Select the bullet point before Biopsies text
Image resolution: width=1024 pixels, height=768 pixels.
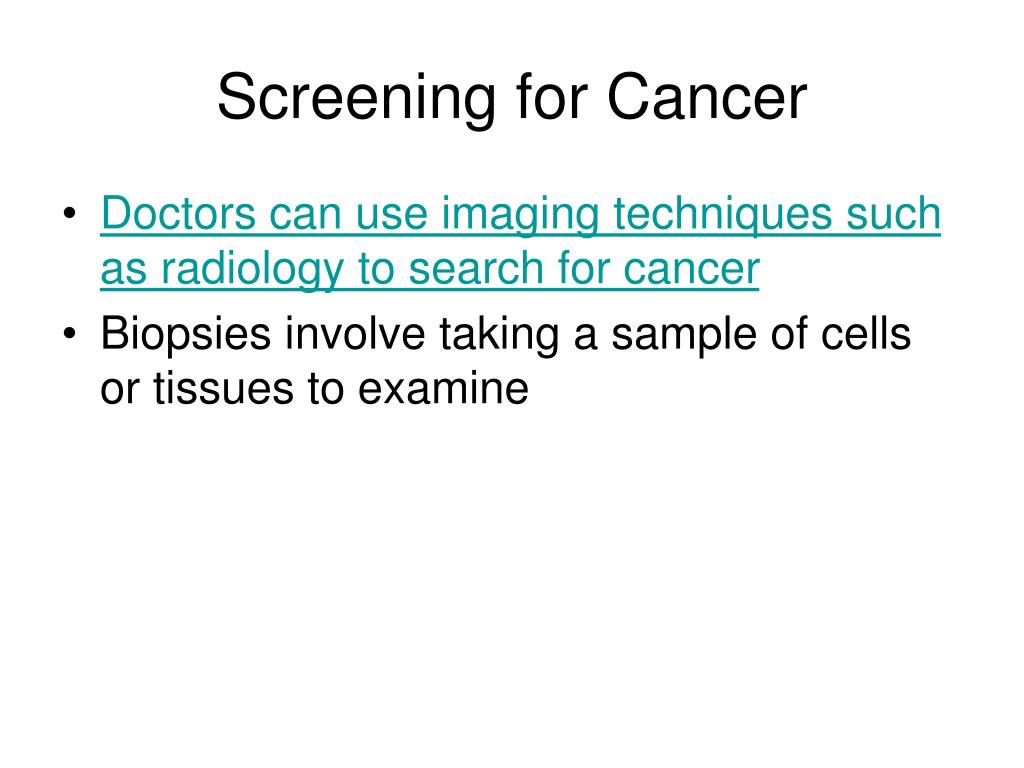pos(70,334)
